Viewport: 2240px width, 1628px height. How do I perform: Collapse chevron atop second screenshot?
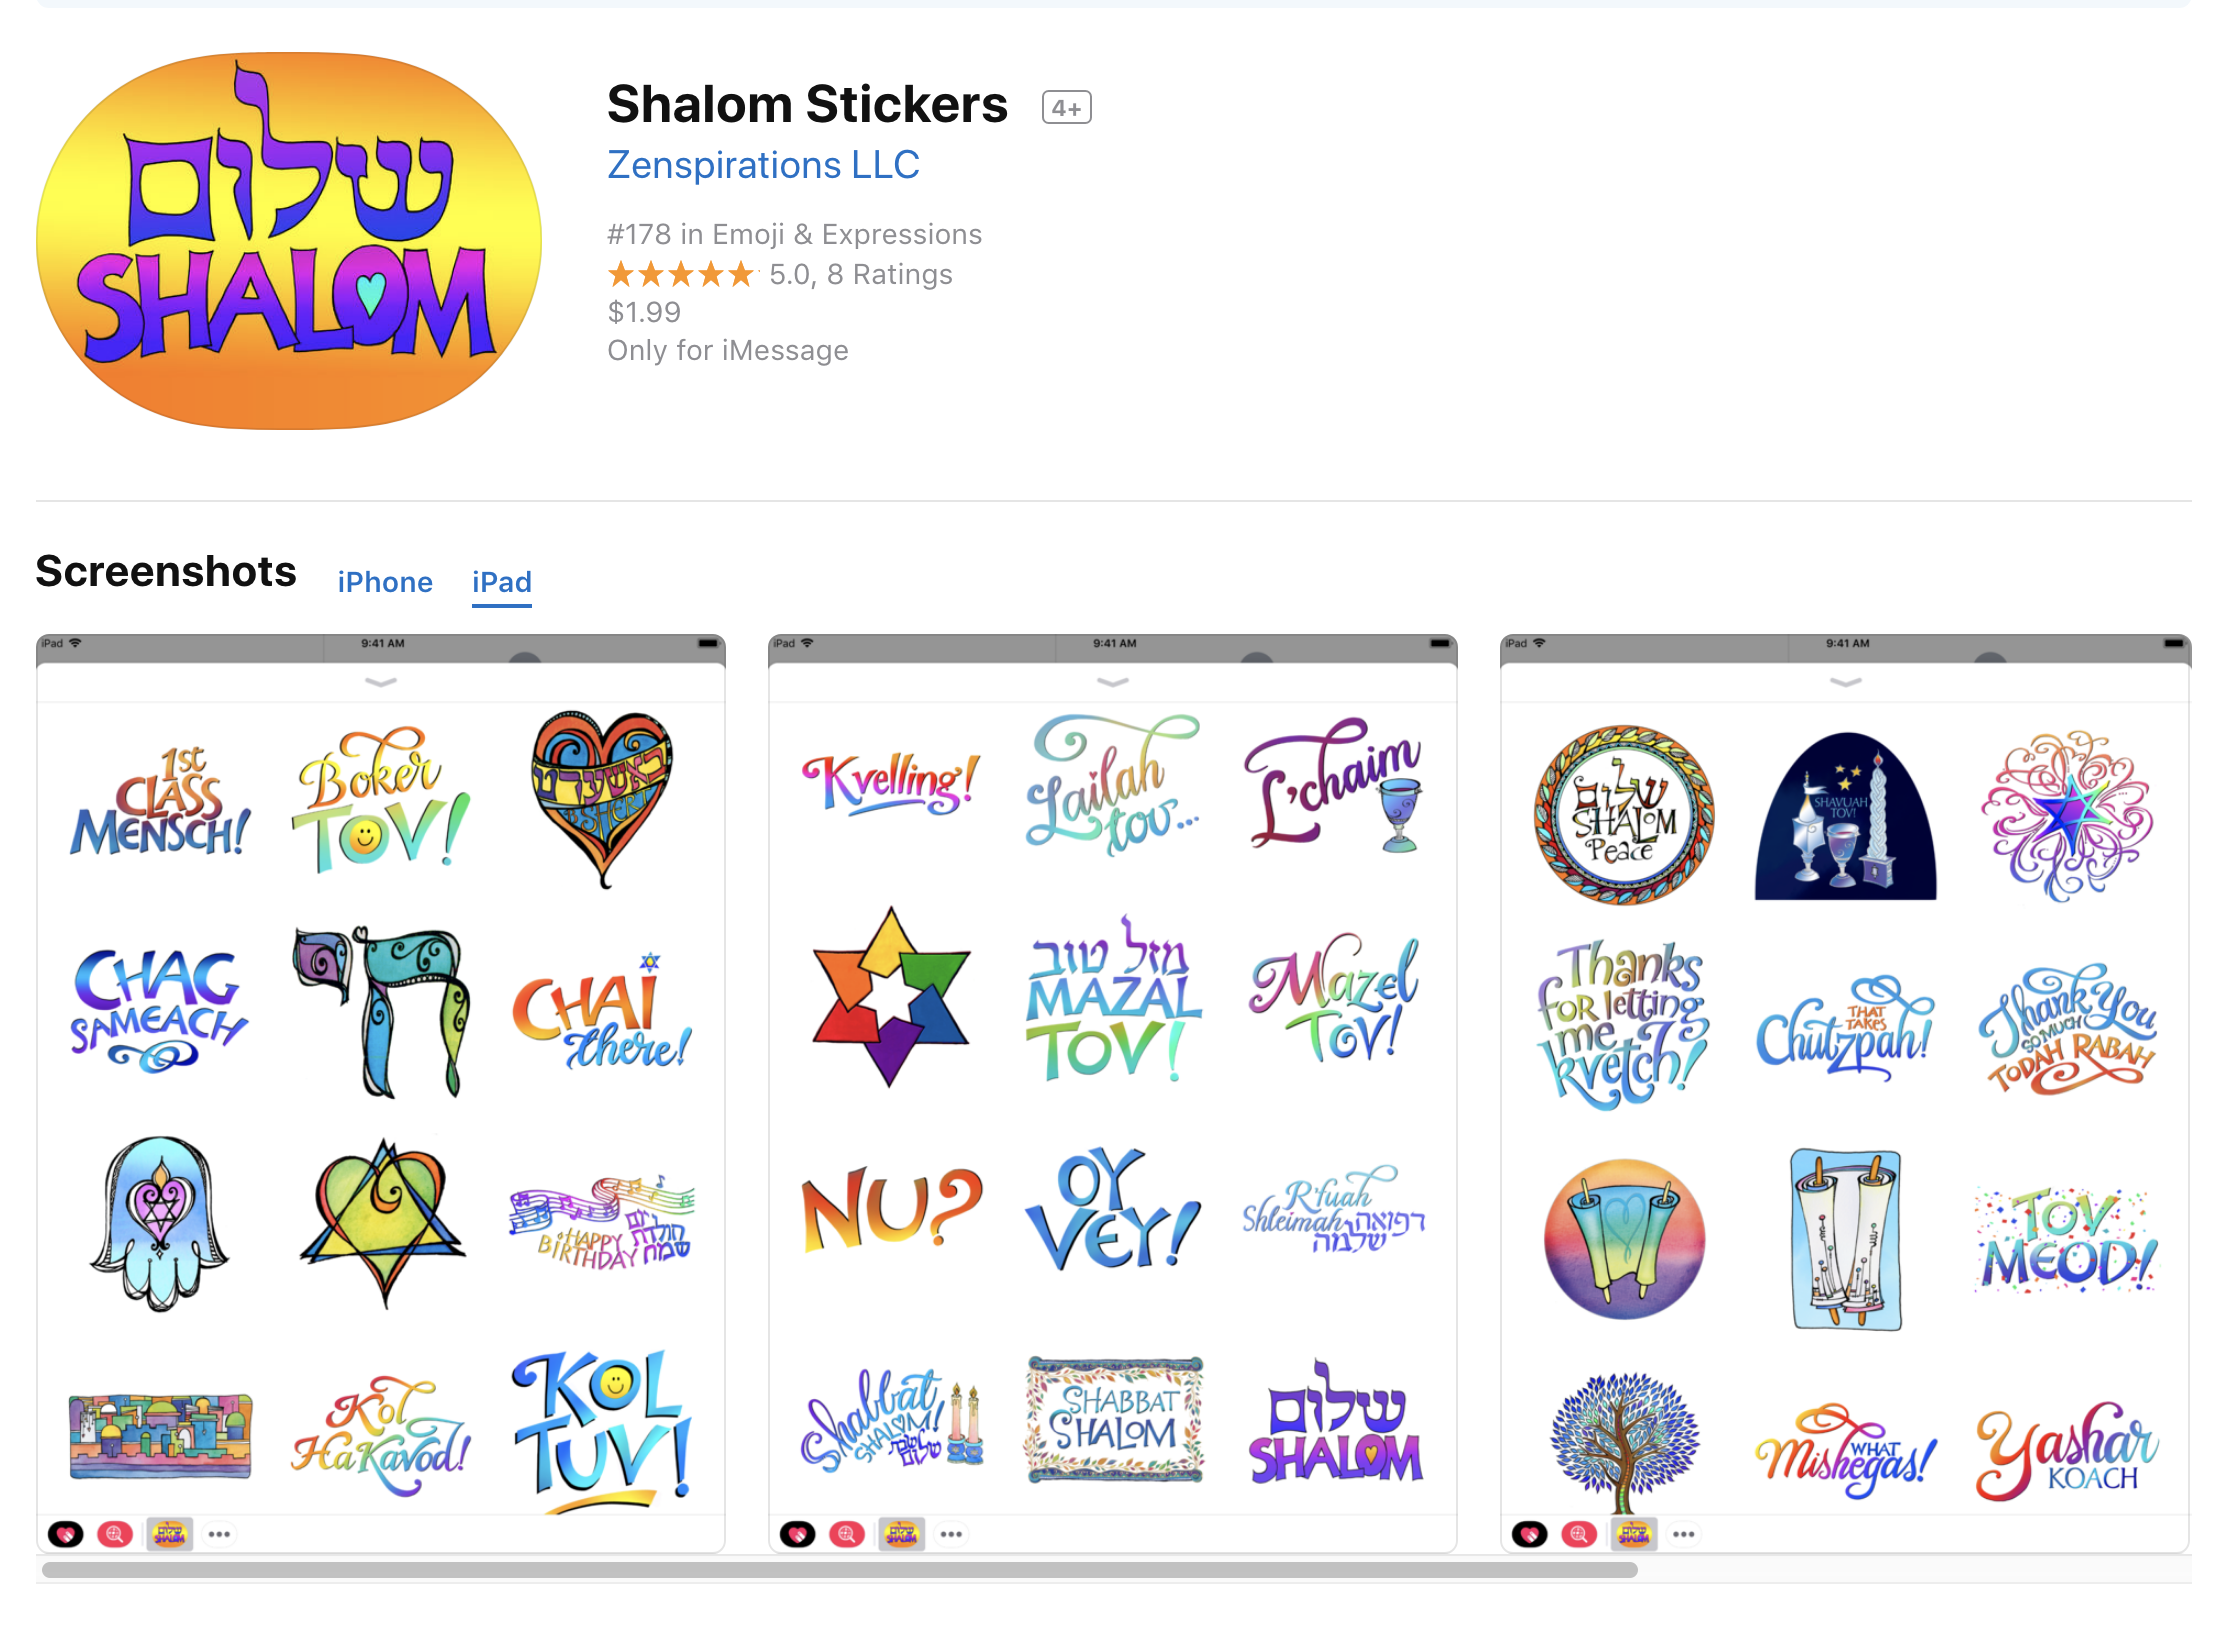[1113, 682]
